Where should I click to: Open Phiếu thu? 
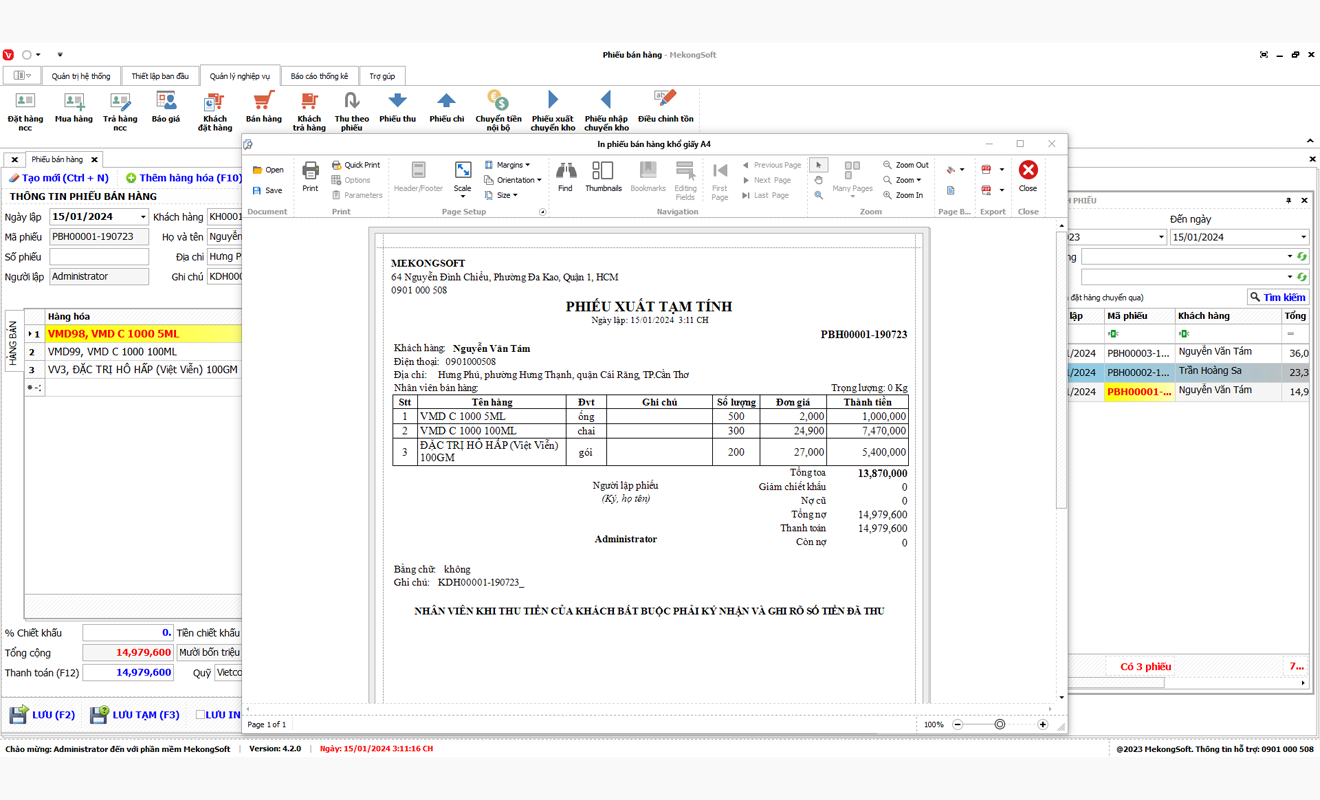pos(397,108)
